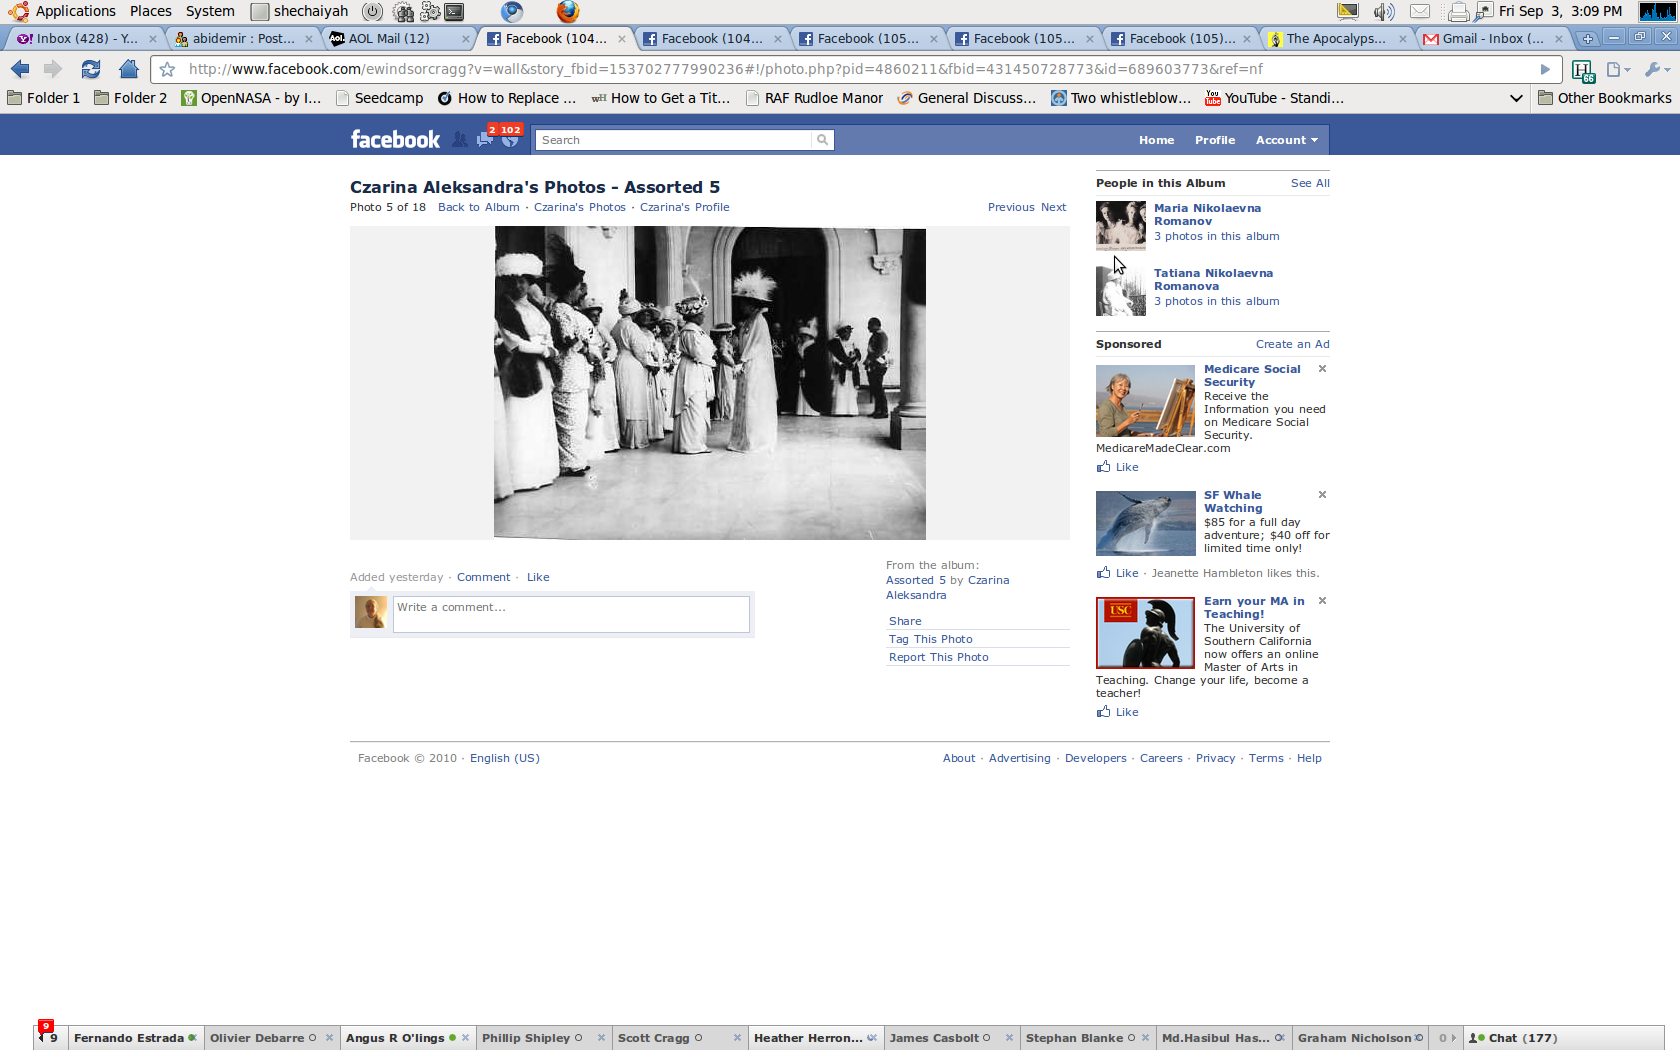Click the Back to Album link

pyautogui.click(x=478, y=207)
